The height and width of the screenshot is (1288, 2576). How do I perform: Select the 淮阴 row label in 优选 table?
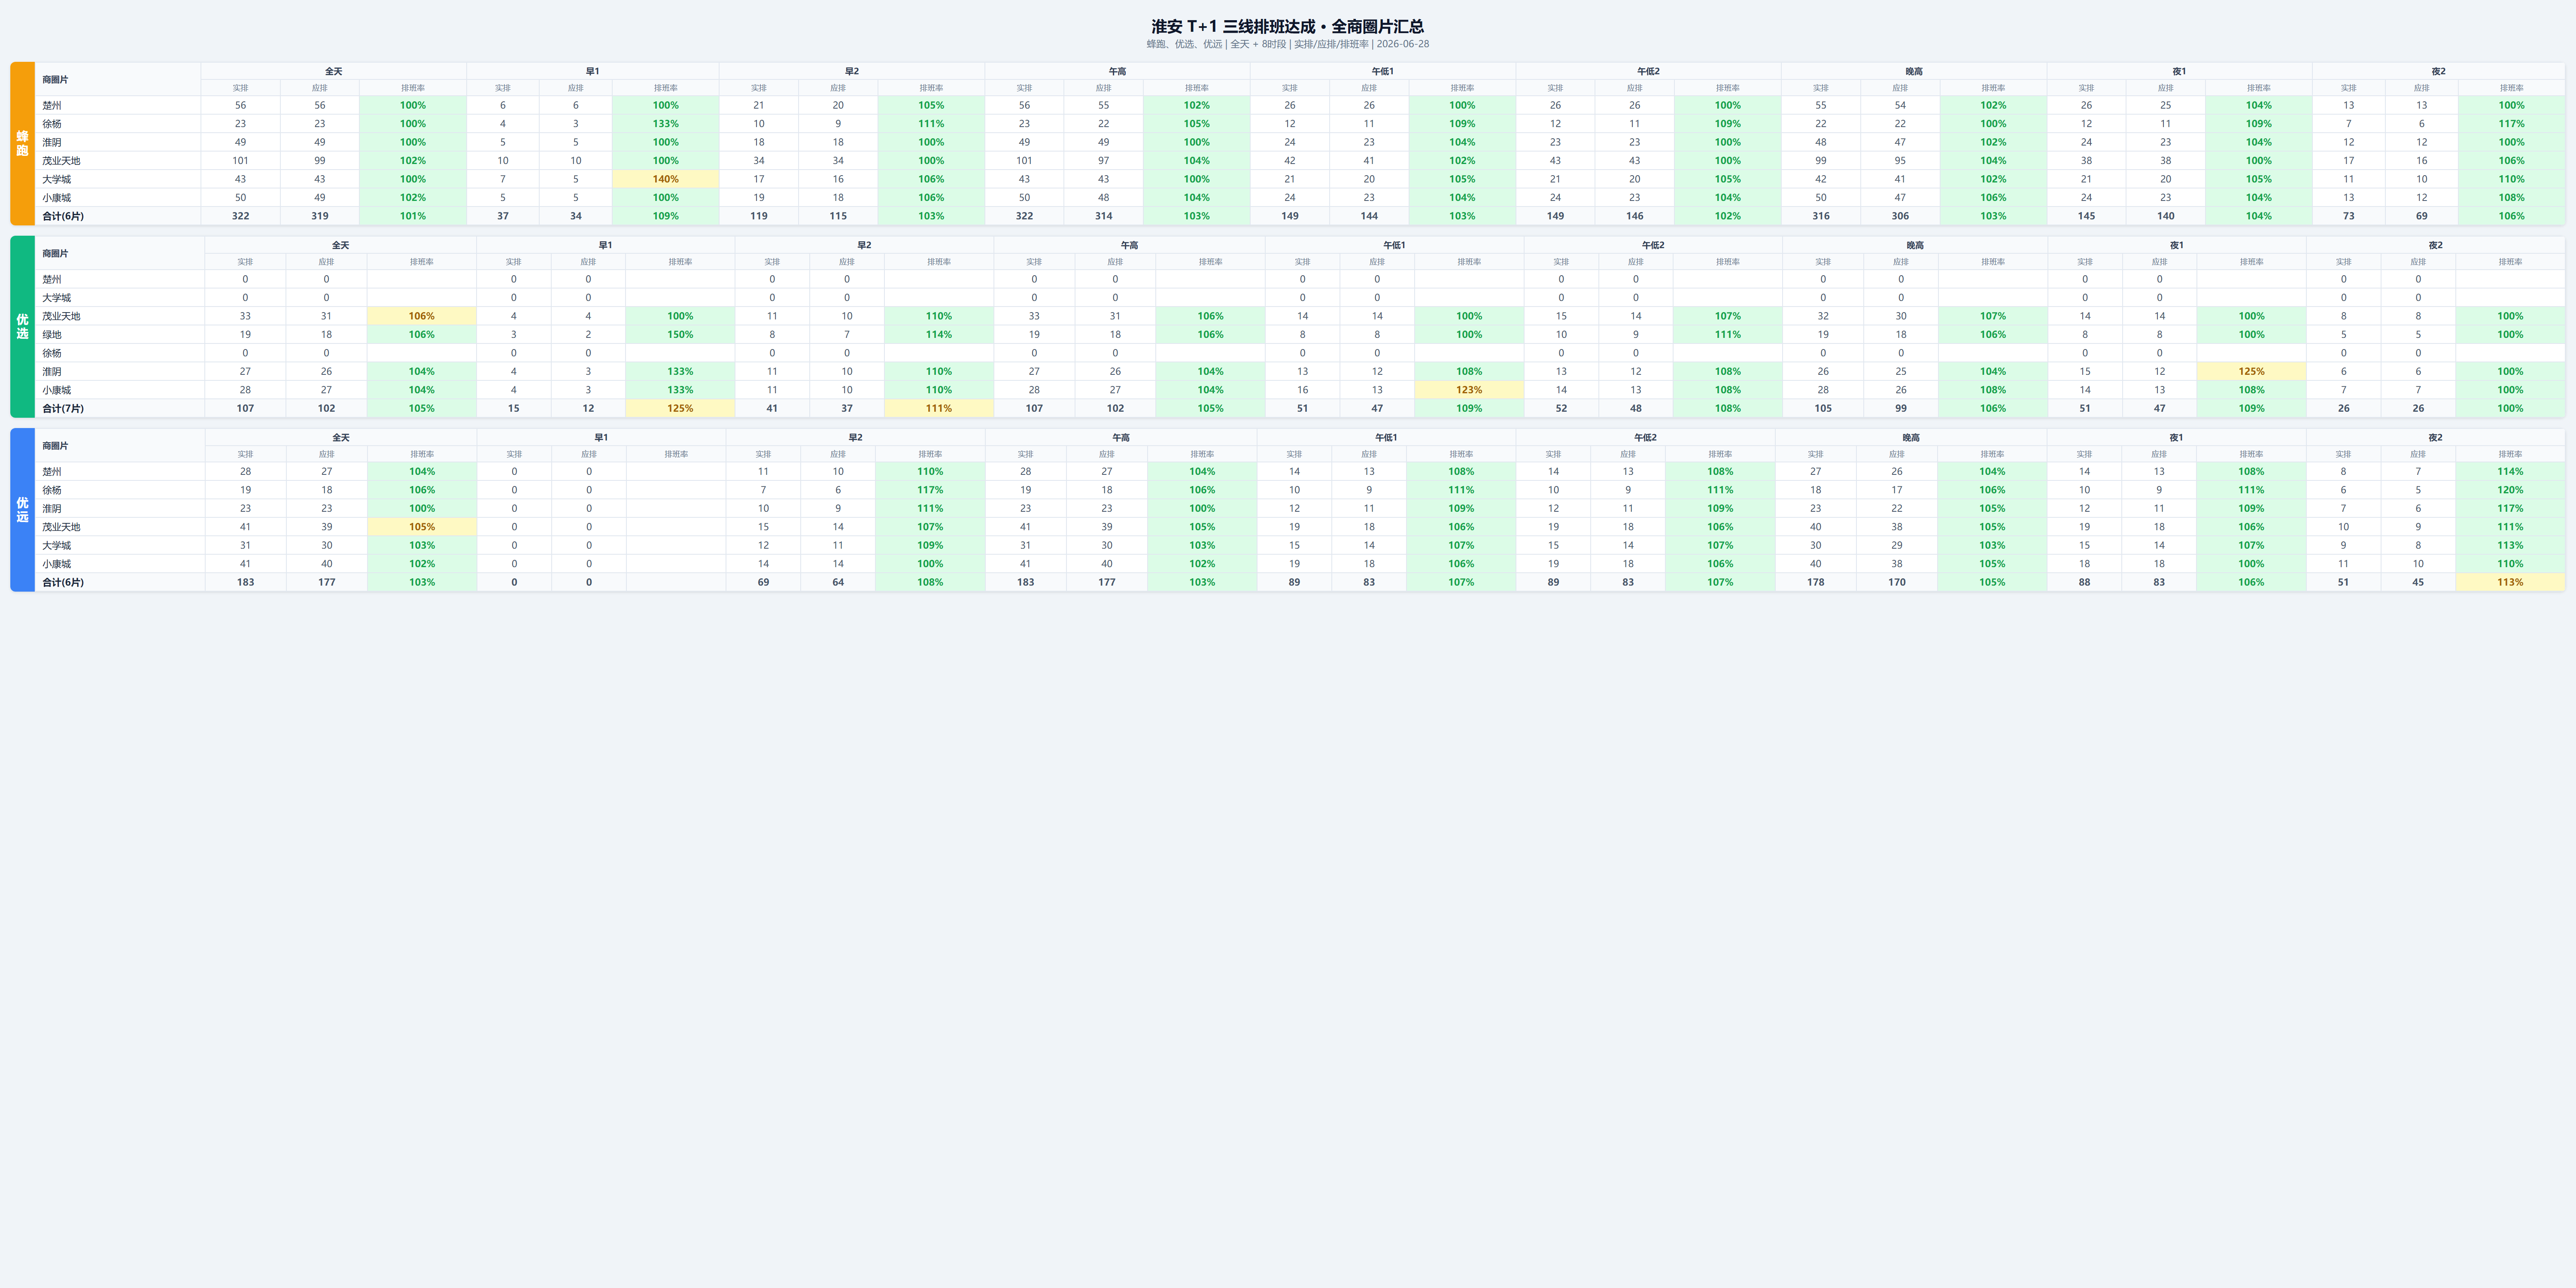point(52,371)
